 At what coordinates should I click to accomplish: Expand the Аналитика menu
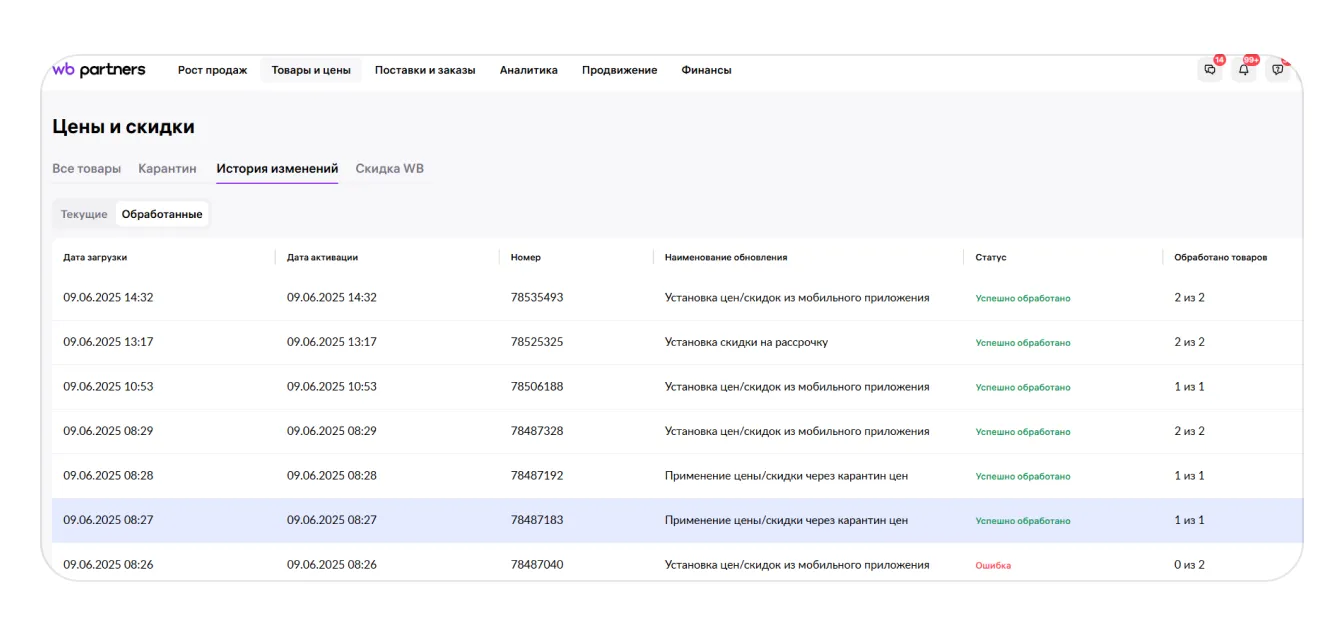(x=528, y=70)
